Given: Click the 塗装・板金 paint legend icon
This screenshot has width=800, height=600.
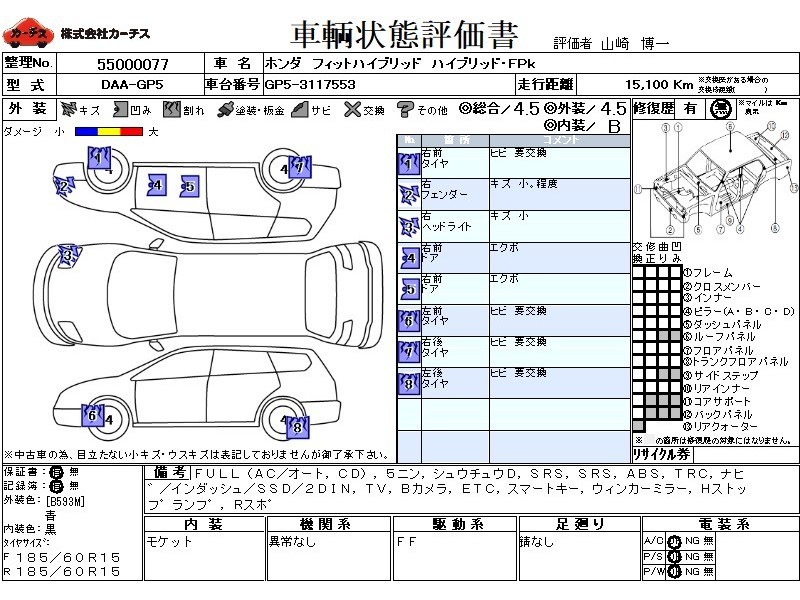Looking at the screenshot, I should point(226,109).
